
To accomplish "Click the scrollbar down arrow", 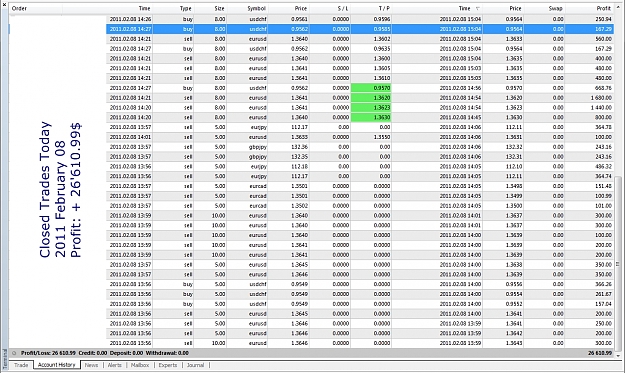I will 618,355.
